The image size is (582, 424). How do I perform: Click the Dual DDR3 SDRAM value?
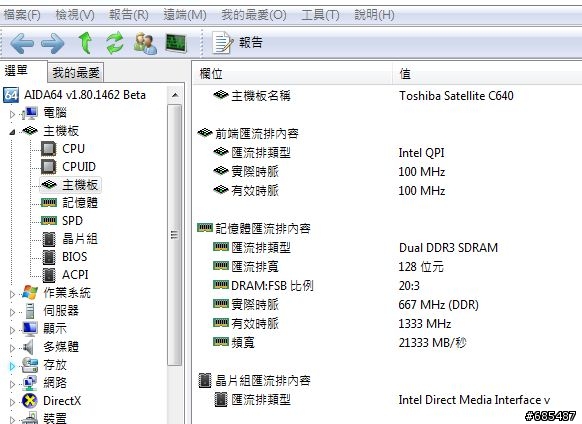[448, 248]
